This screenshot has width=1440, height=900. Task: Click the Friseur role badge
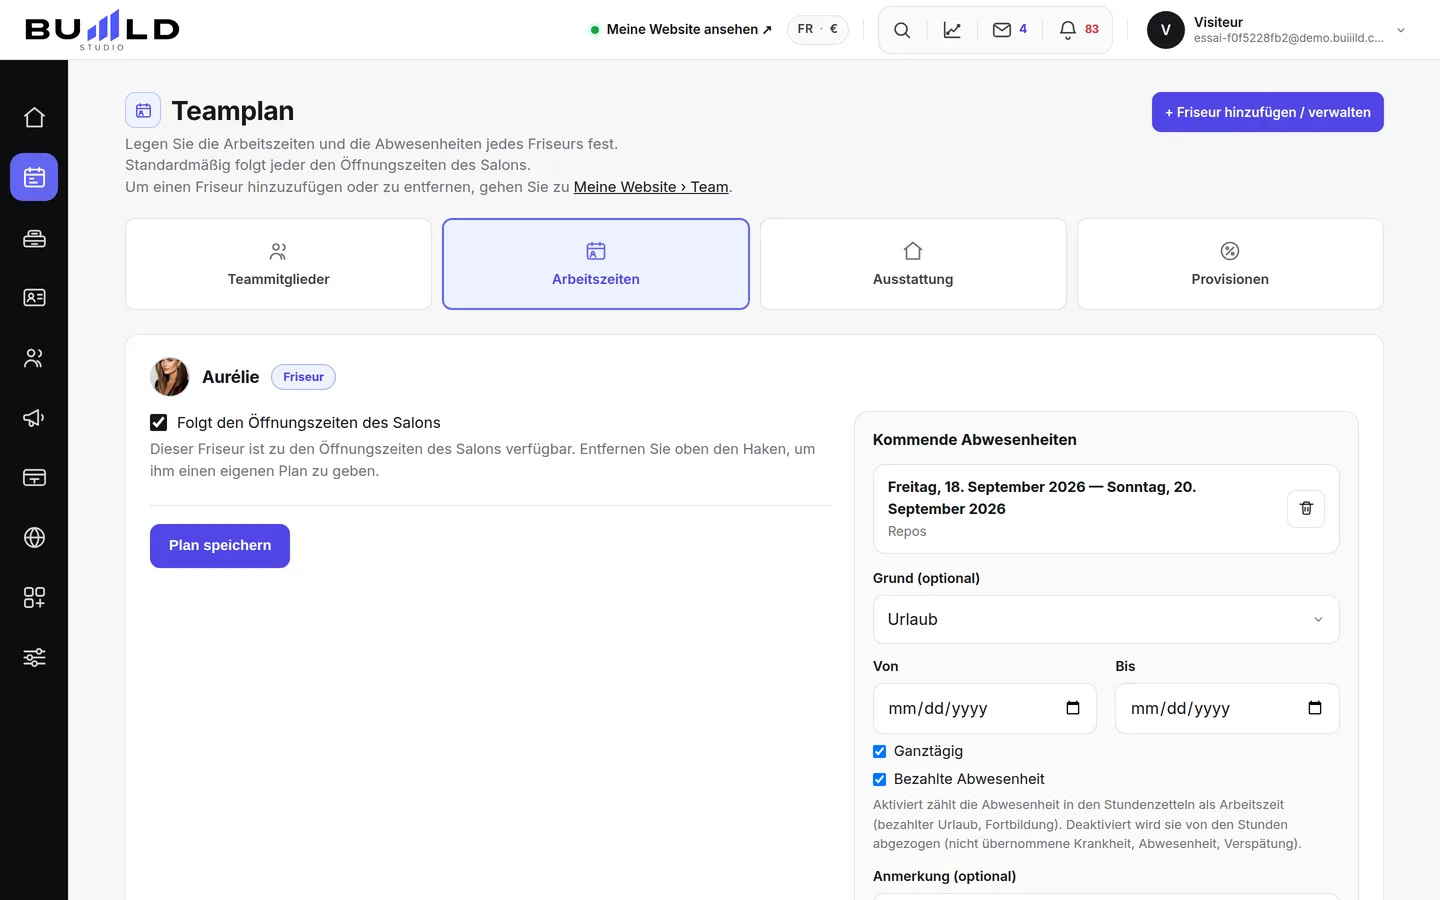point(303,377)
